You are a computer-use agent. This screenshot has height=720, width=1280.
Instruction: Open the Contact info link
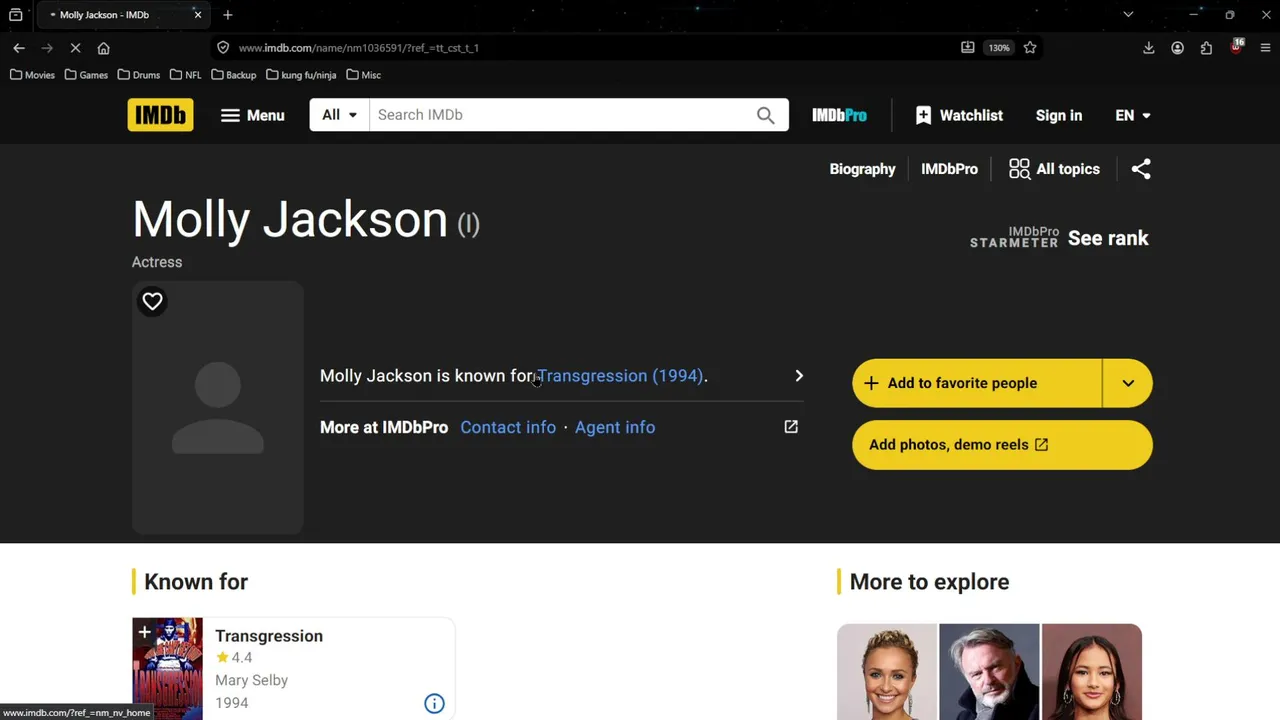[508, 427]
